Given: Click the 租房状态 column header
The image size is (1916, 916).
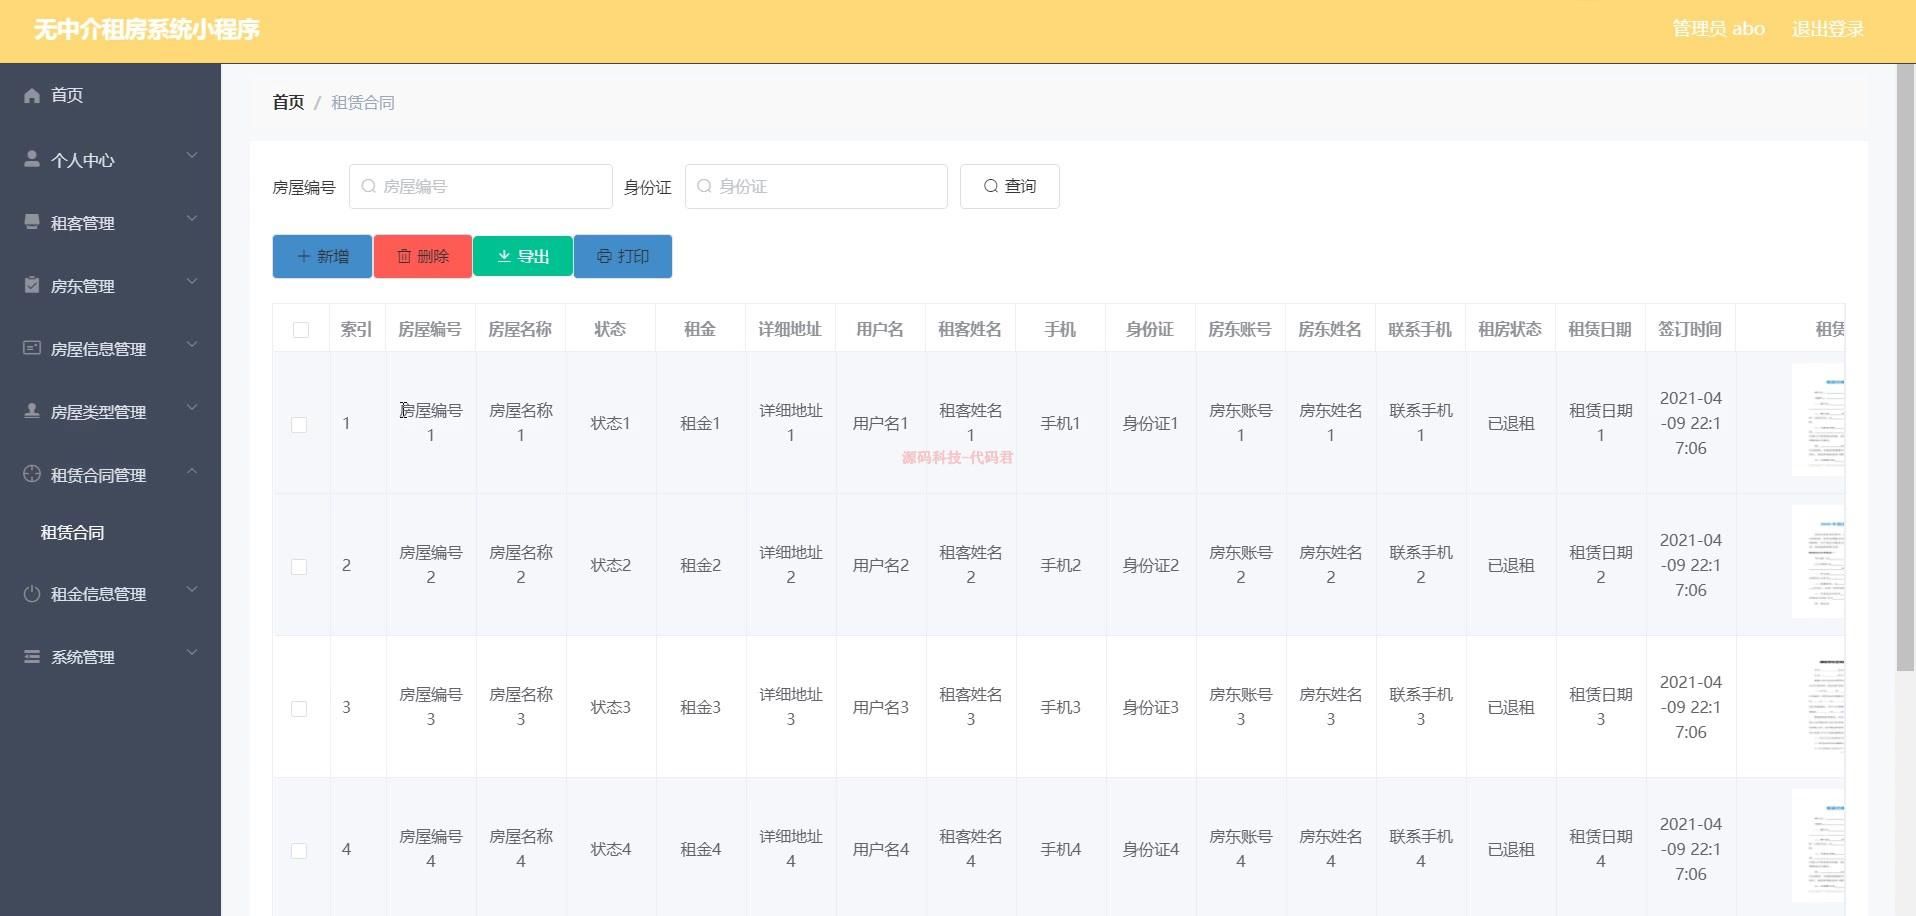Looking at the screenshot, I should pos(1510,329).
